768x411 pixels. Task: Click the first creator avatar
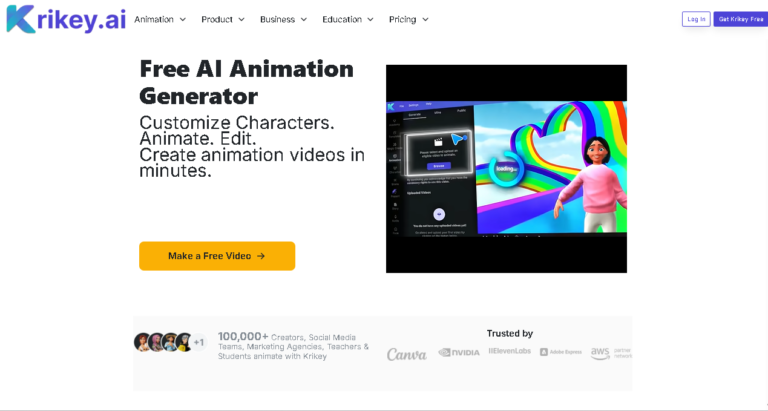[x=143, y=342]
